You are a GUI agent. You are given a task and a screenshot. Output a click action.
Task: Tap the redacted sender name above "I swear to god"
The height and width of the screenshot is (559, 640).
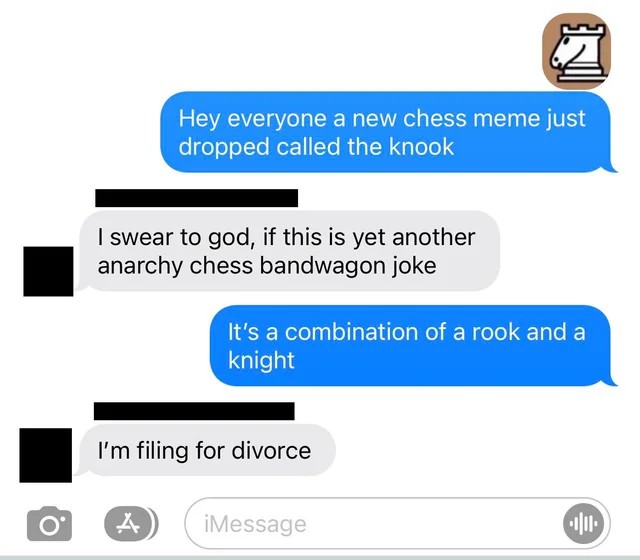pos(196,198)
